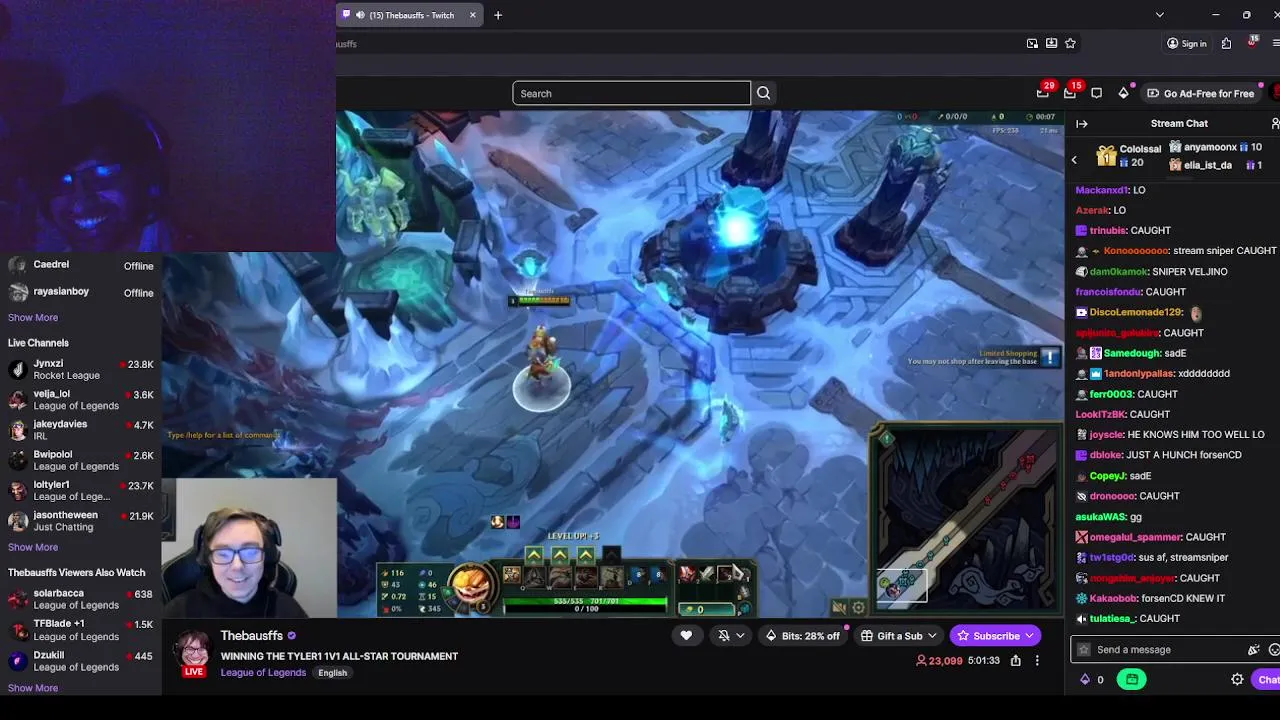Open solarbacca recommended channel
This screenshot has height=720, width=1280.
(x=80, y=599)
